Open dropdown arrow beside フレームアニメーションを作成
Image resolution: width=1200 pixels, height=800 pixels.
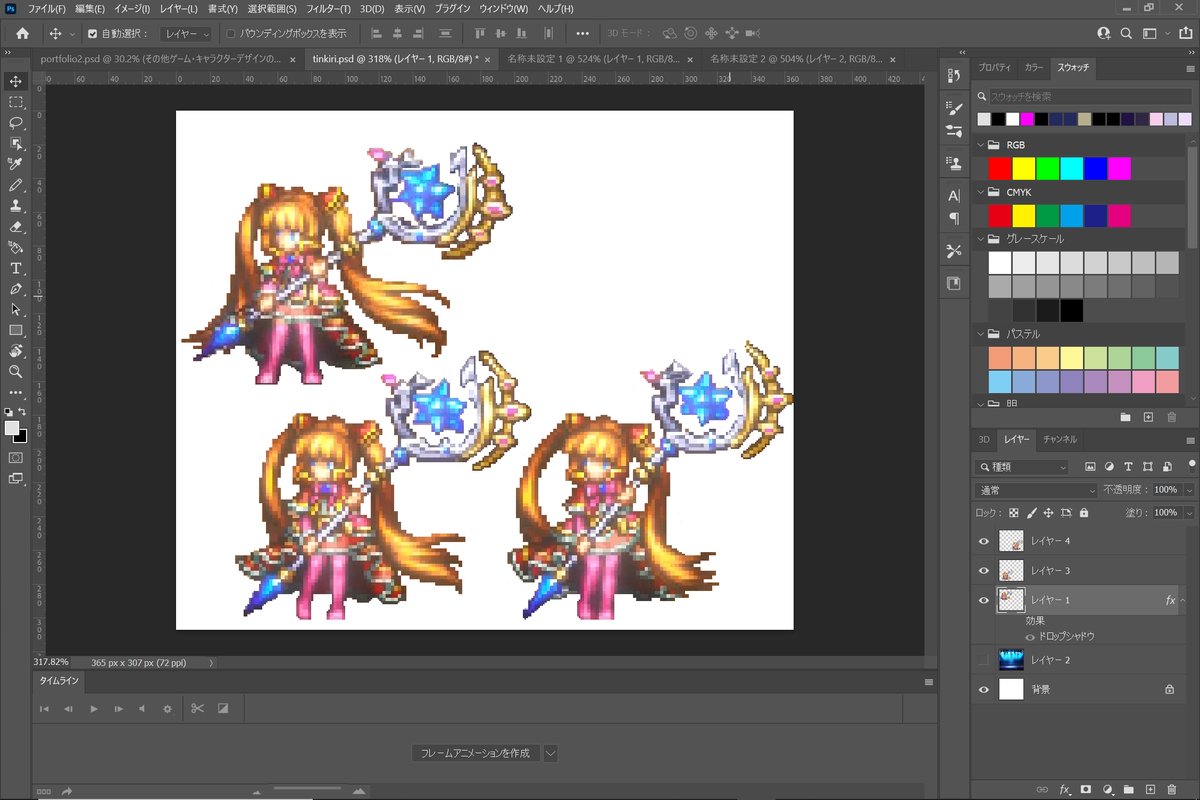549,753
